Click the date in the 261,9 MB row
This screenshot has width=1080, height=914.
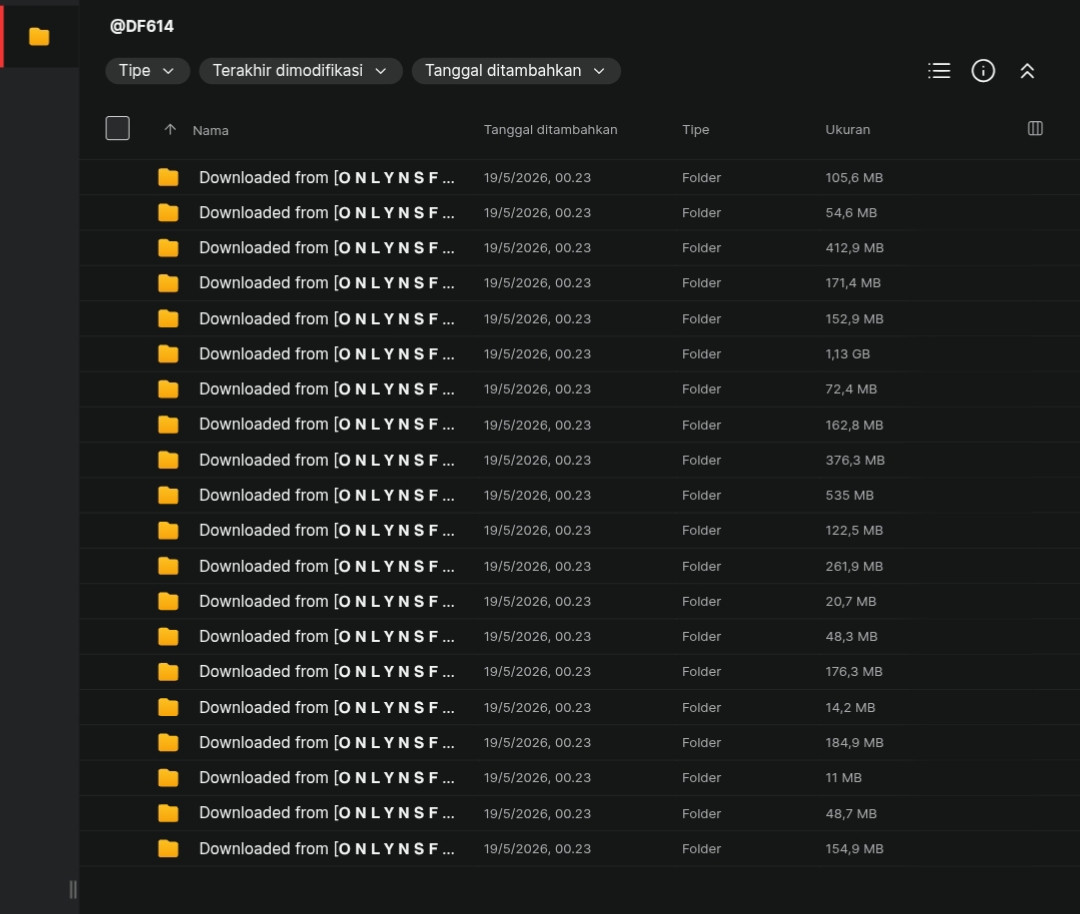[537, 566]
